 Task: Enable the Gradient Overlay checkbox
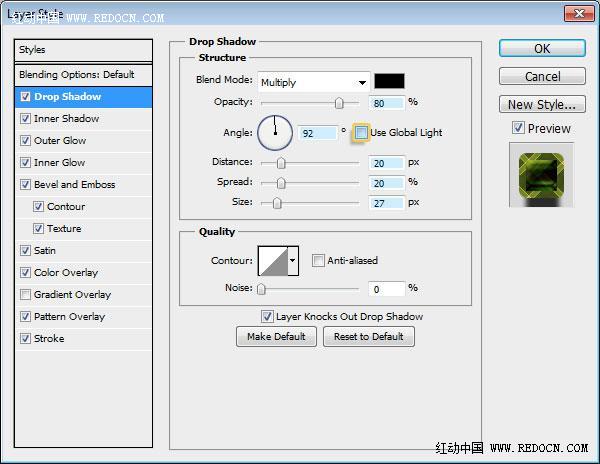[x=25, y=295]
